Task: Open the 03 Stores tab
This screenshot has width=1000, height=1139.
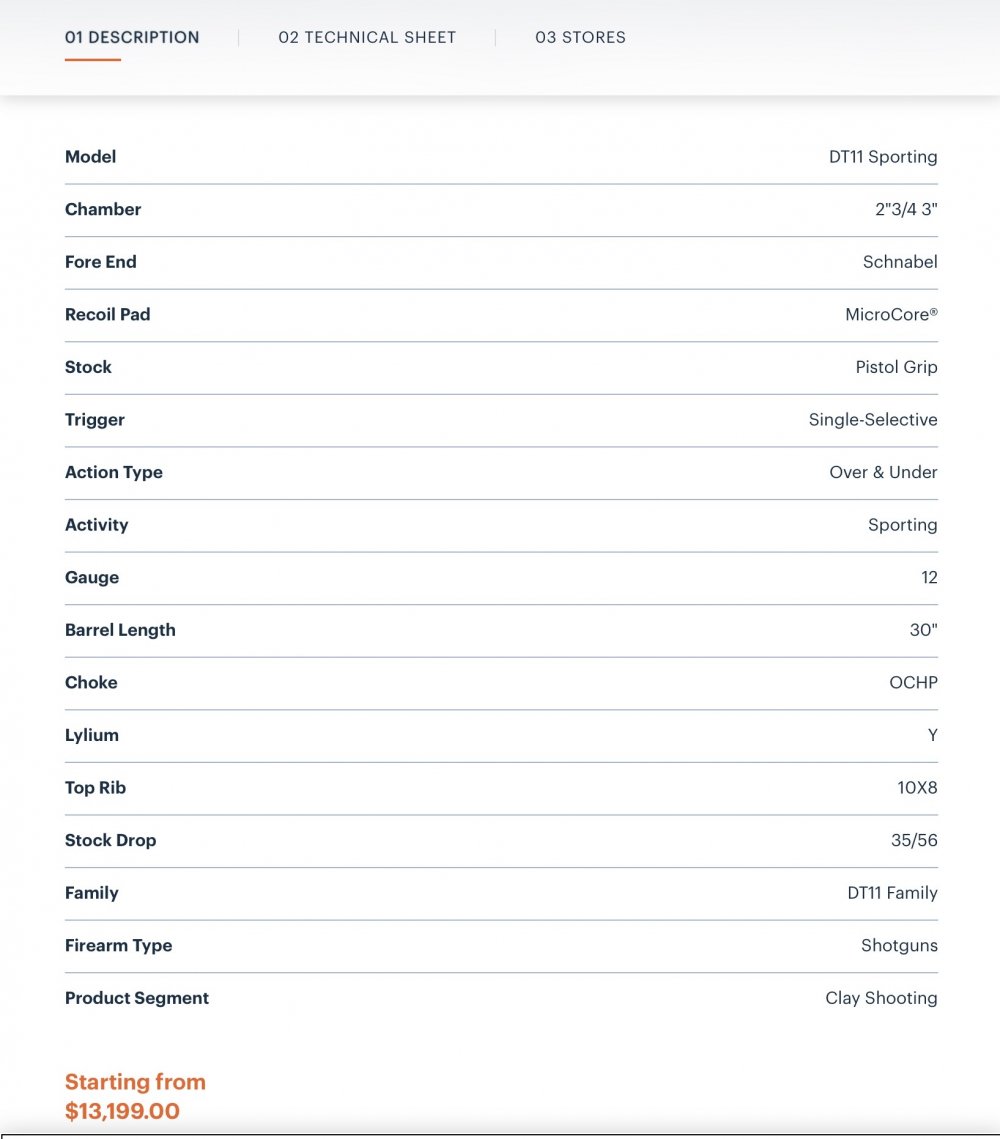Action: coord(580,37)
